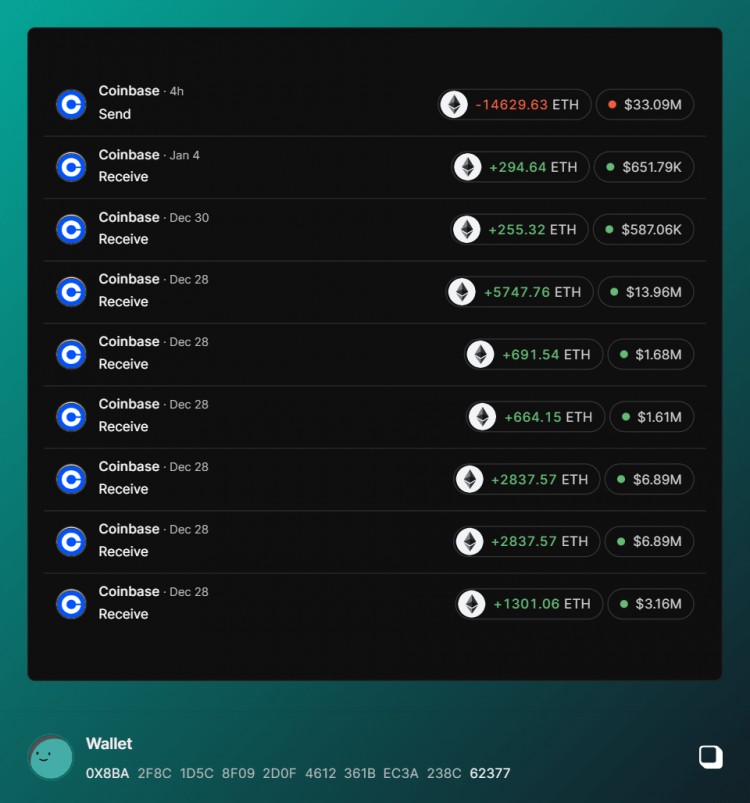Viewport: 750px width, 803px height.
Task: Click the Coinbase icon on the Jan 4 row
Action: click(70, 167)
